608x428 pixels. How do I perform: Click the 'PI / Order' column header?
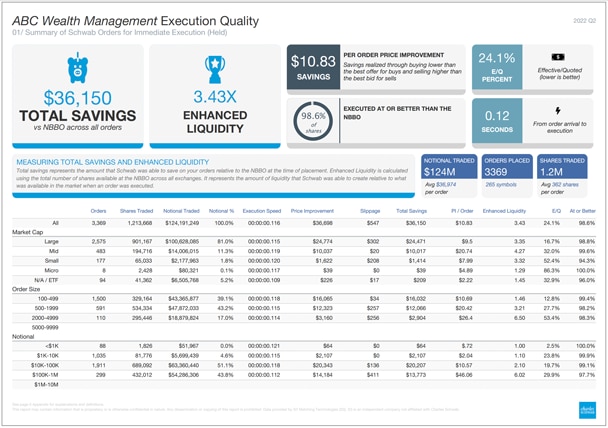pyautogui.click(x=462, y=211)
